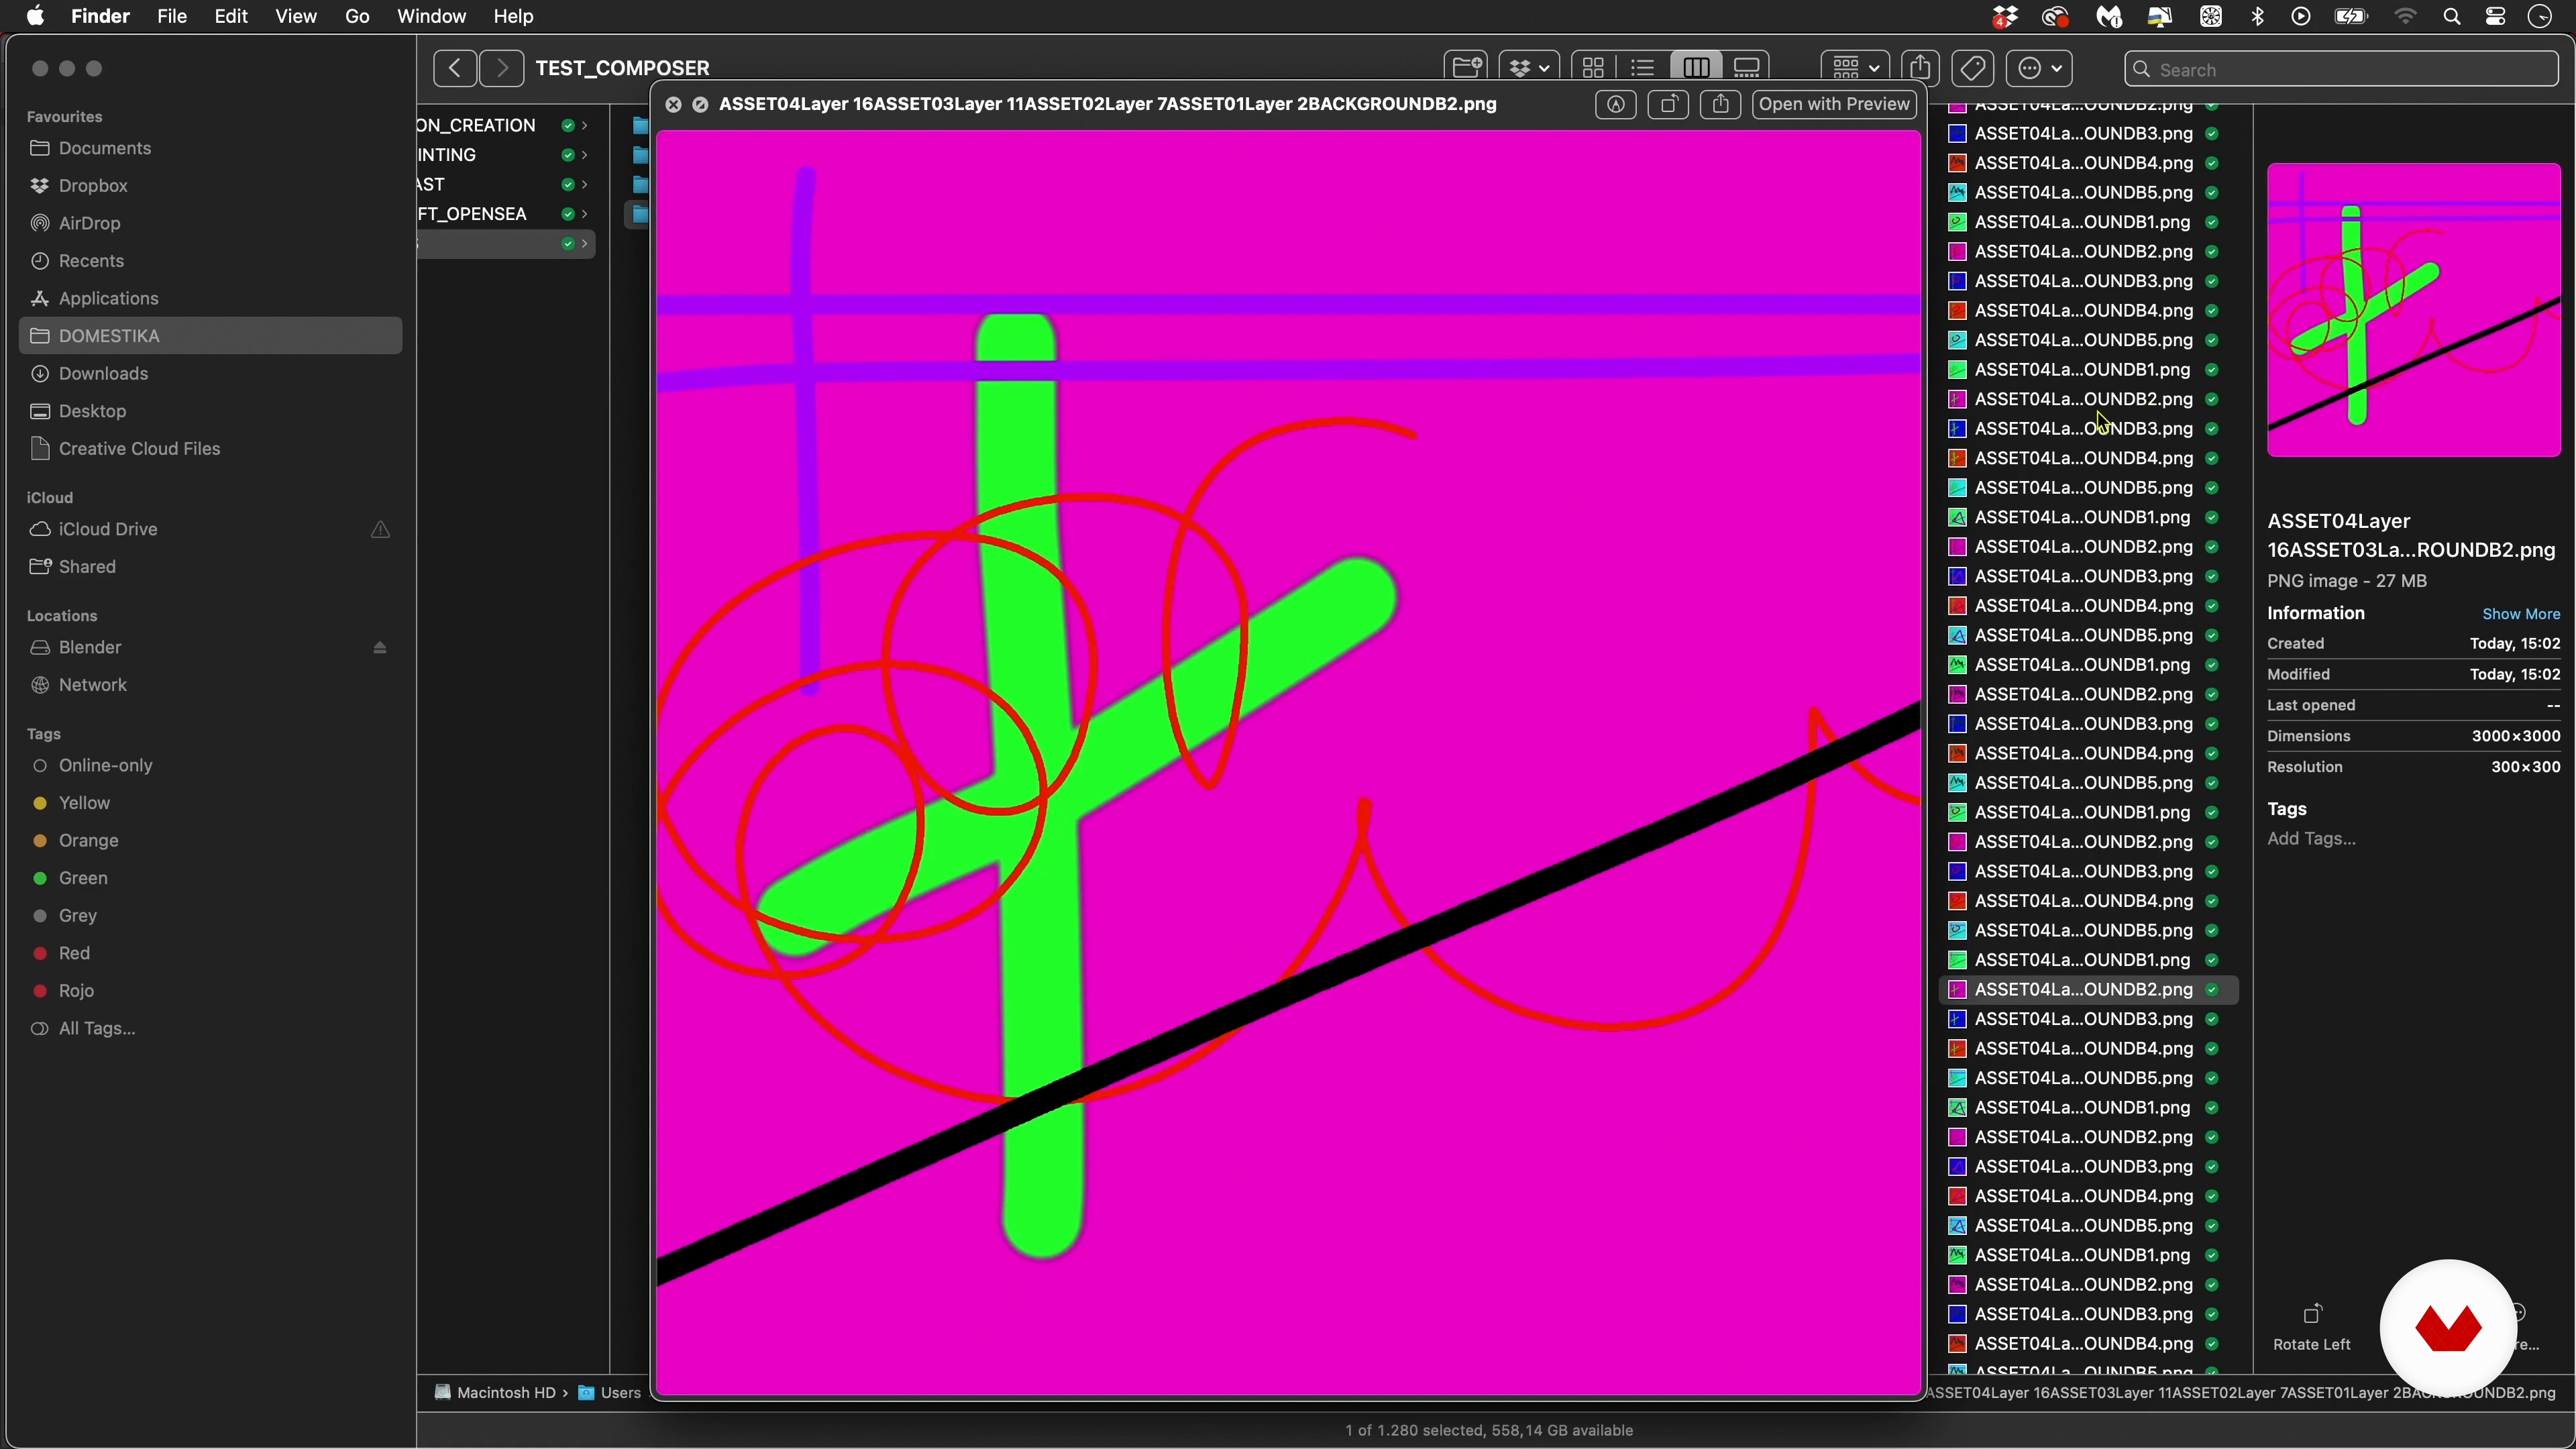Viewport: 2576px width, 1449px height.
Task: Open the Edit menu
Action: pyautogui.click(x=231, y=17)
